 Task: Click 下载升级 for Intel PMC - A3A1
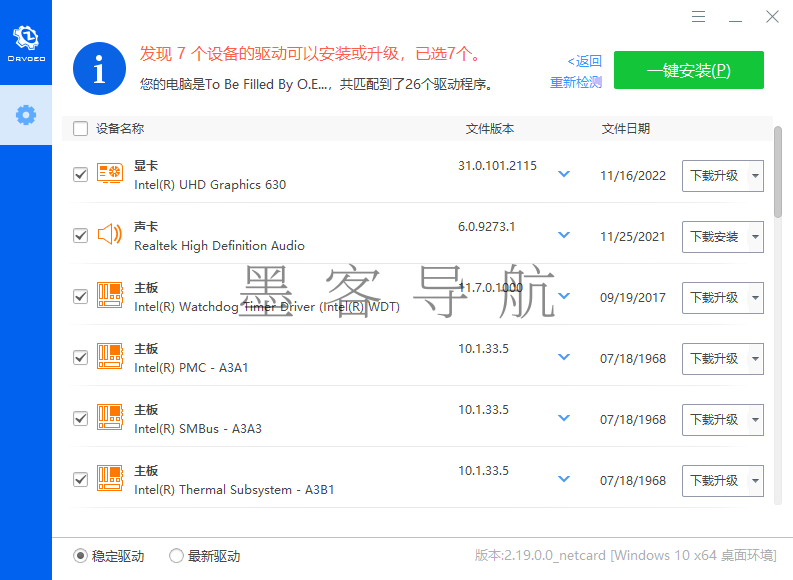pos(715,359)
